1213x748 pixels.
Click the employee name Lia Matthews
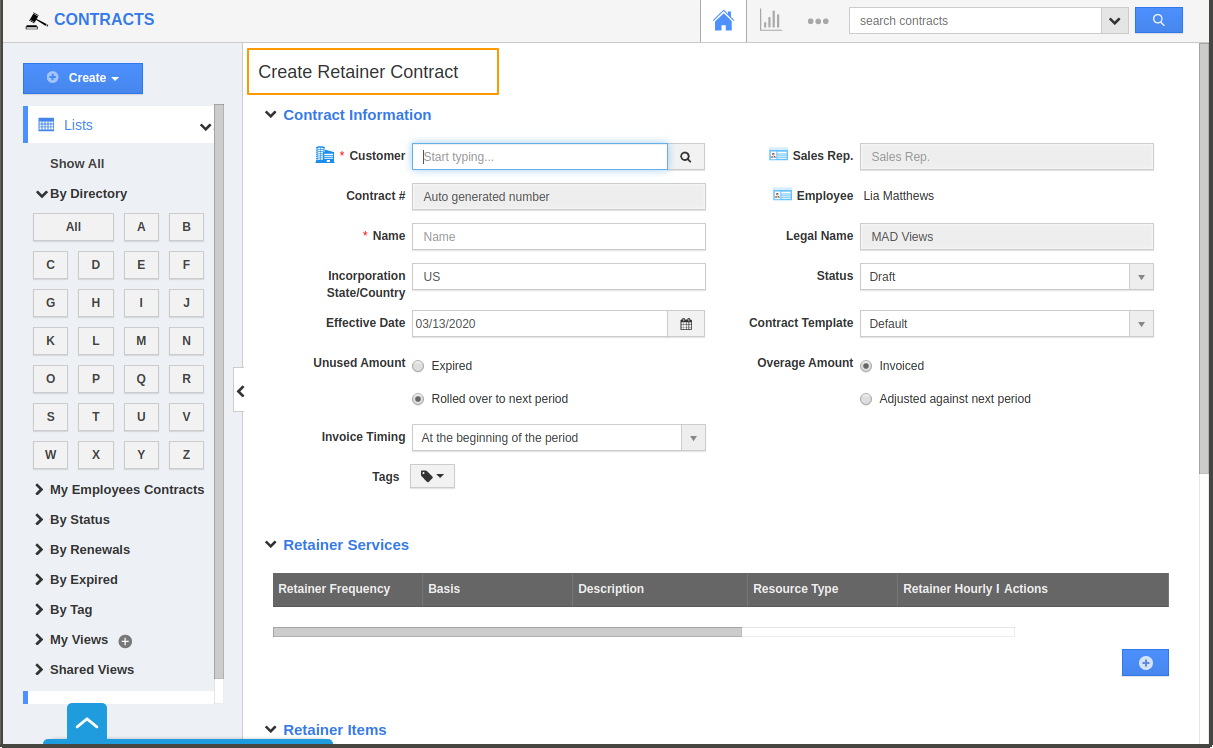coord(899,196)
